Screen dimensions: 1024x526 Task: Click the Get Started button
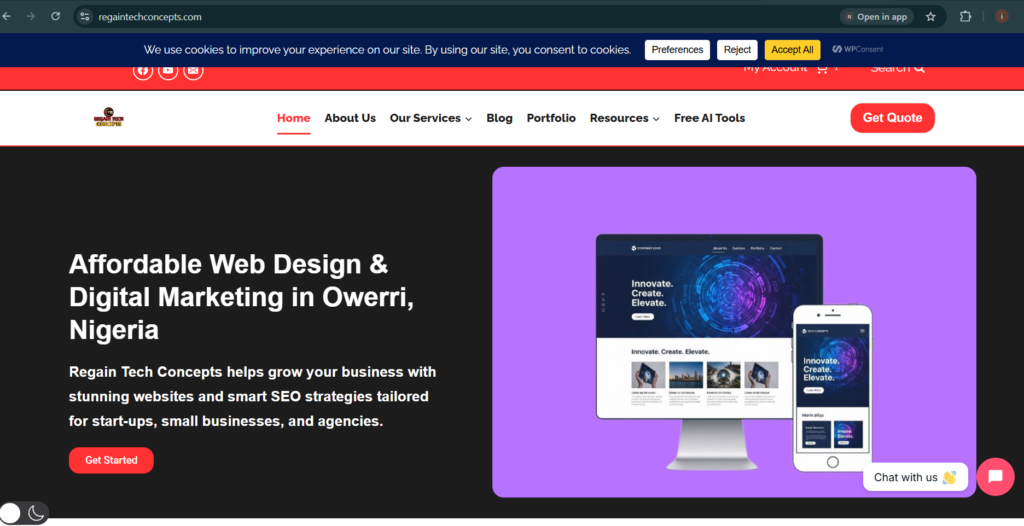point(111,460)
